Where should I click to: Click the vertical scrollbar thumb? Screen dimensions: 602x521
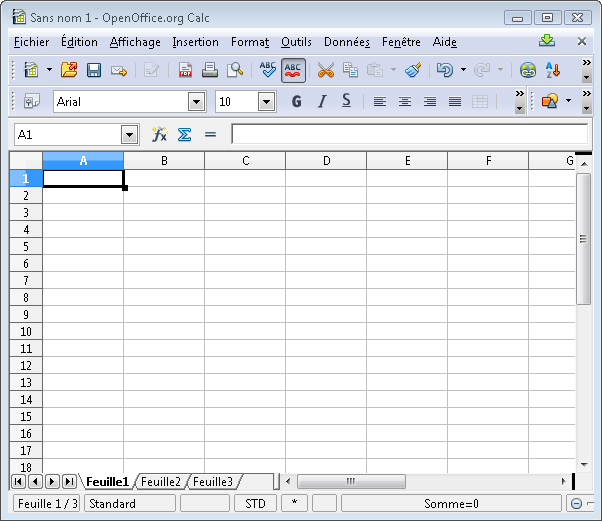pyautogui.click(x=584, y=239)
